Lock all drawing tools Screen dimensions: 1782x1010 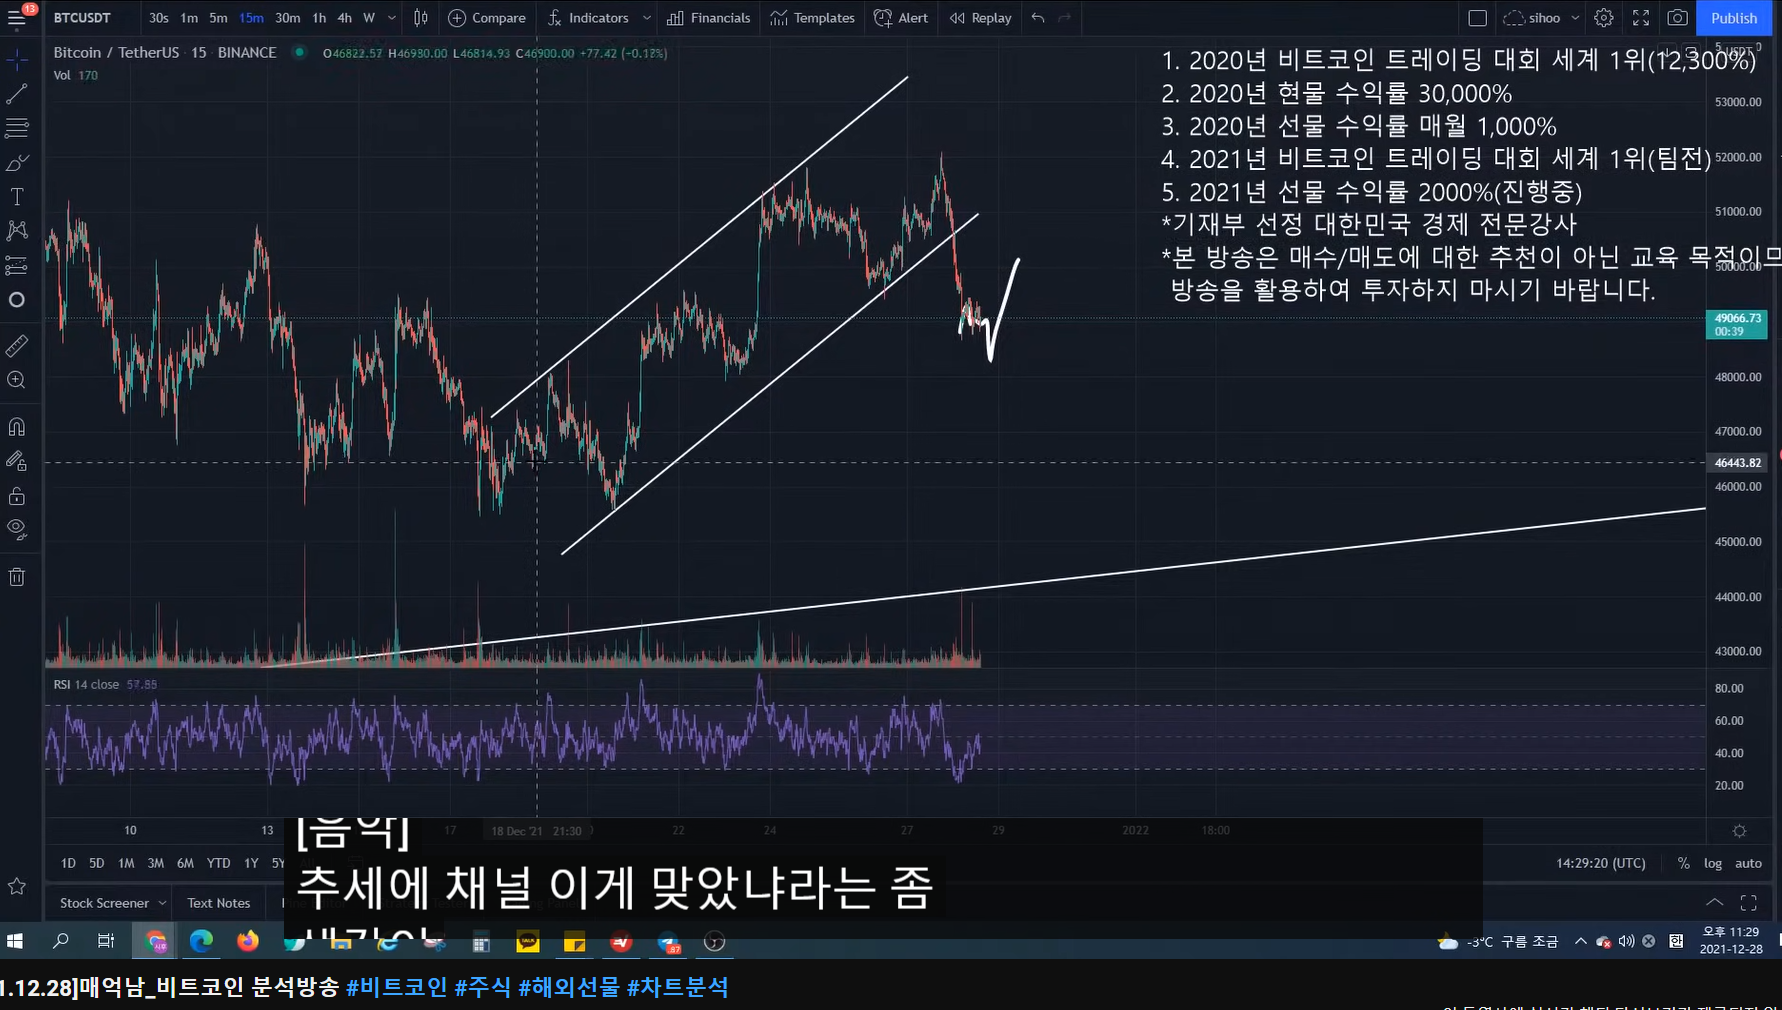point(17,496)
